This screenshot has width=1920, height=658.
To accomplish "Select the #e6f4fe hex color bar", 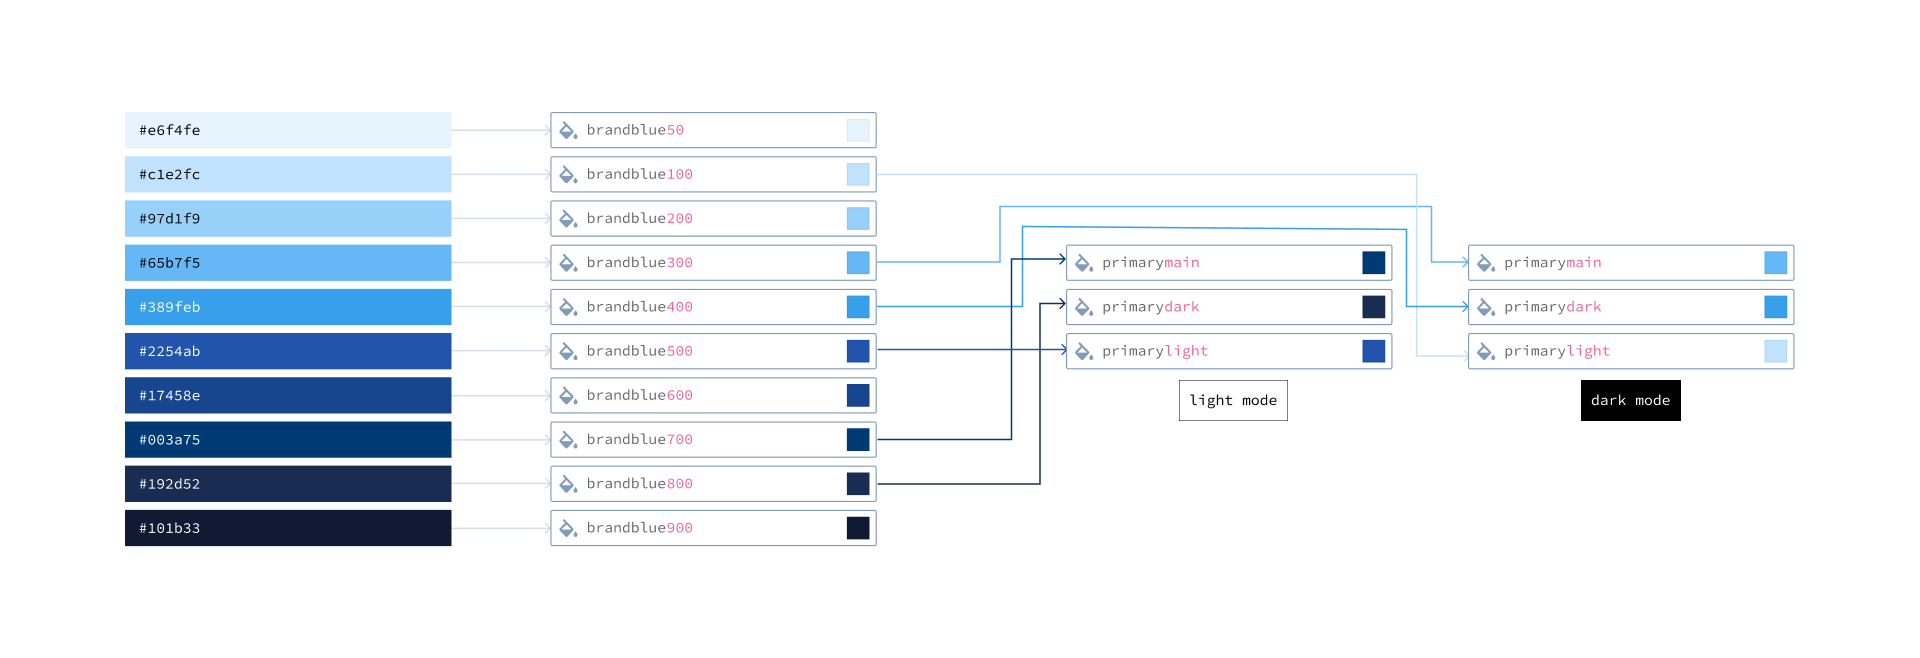I will (288, 130).
